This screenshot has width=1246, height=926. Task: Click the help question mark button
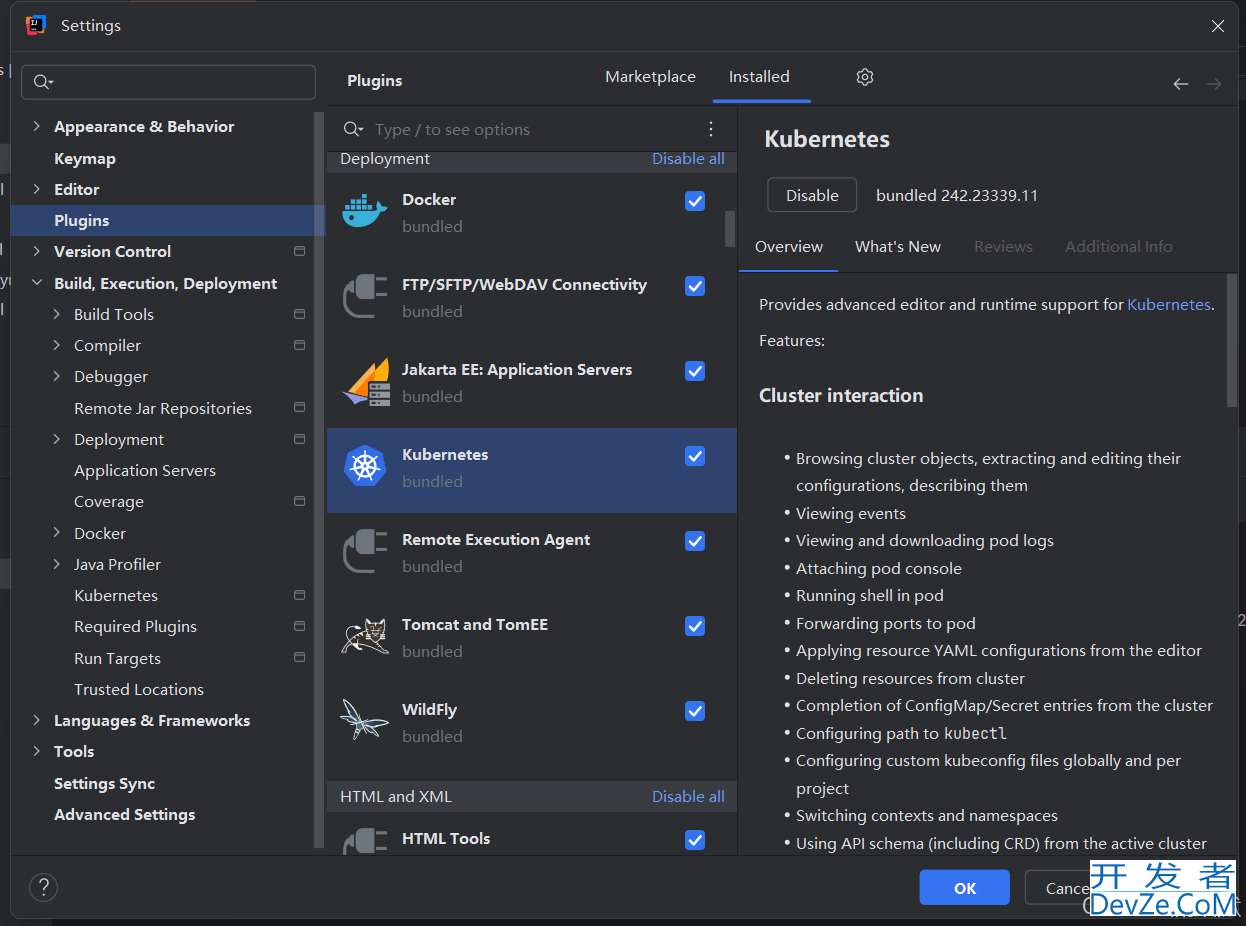coord(43,887)
